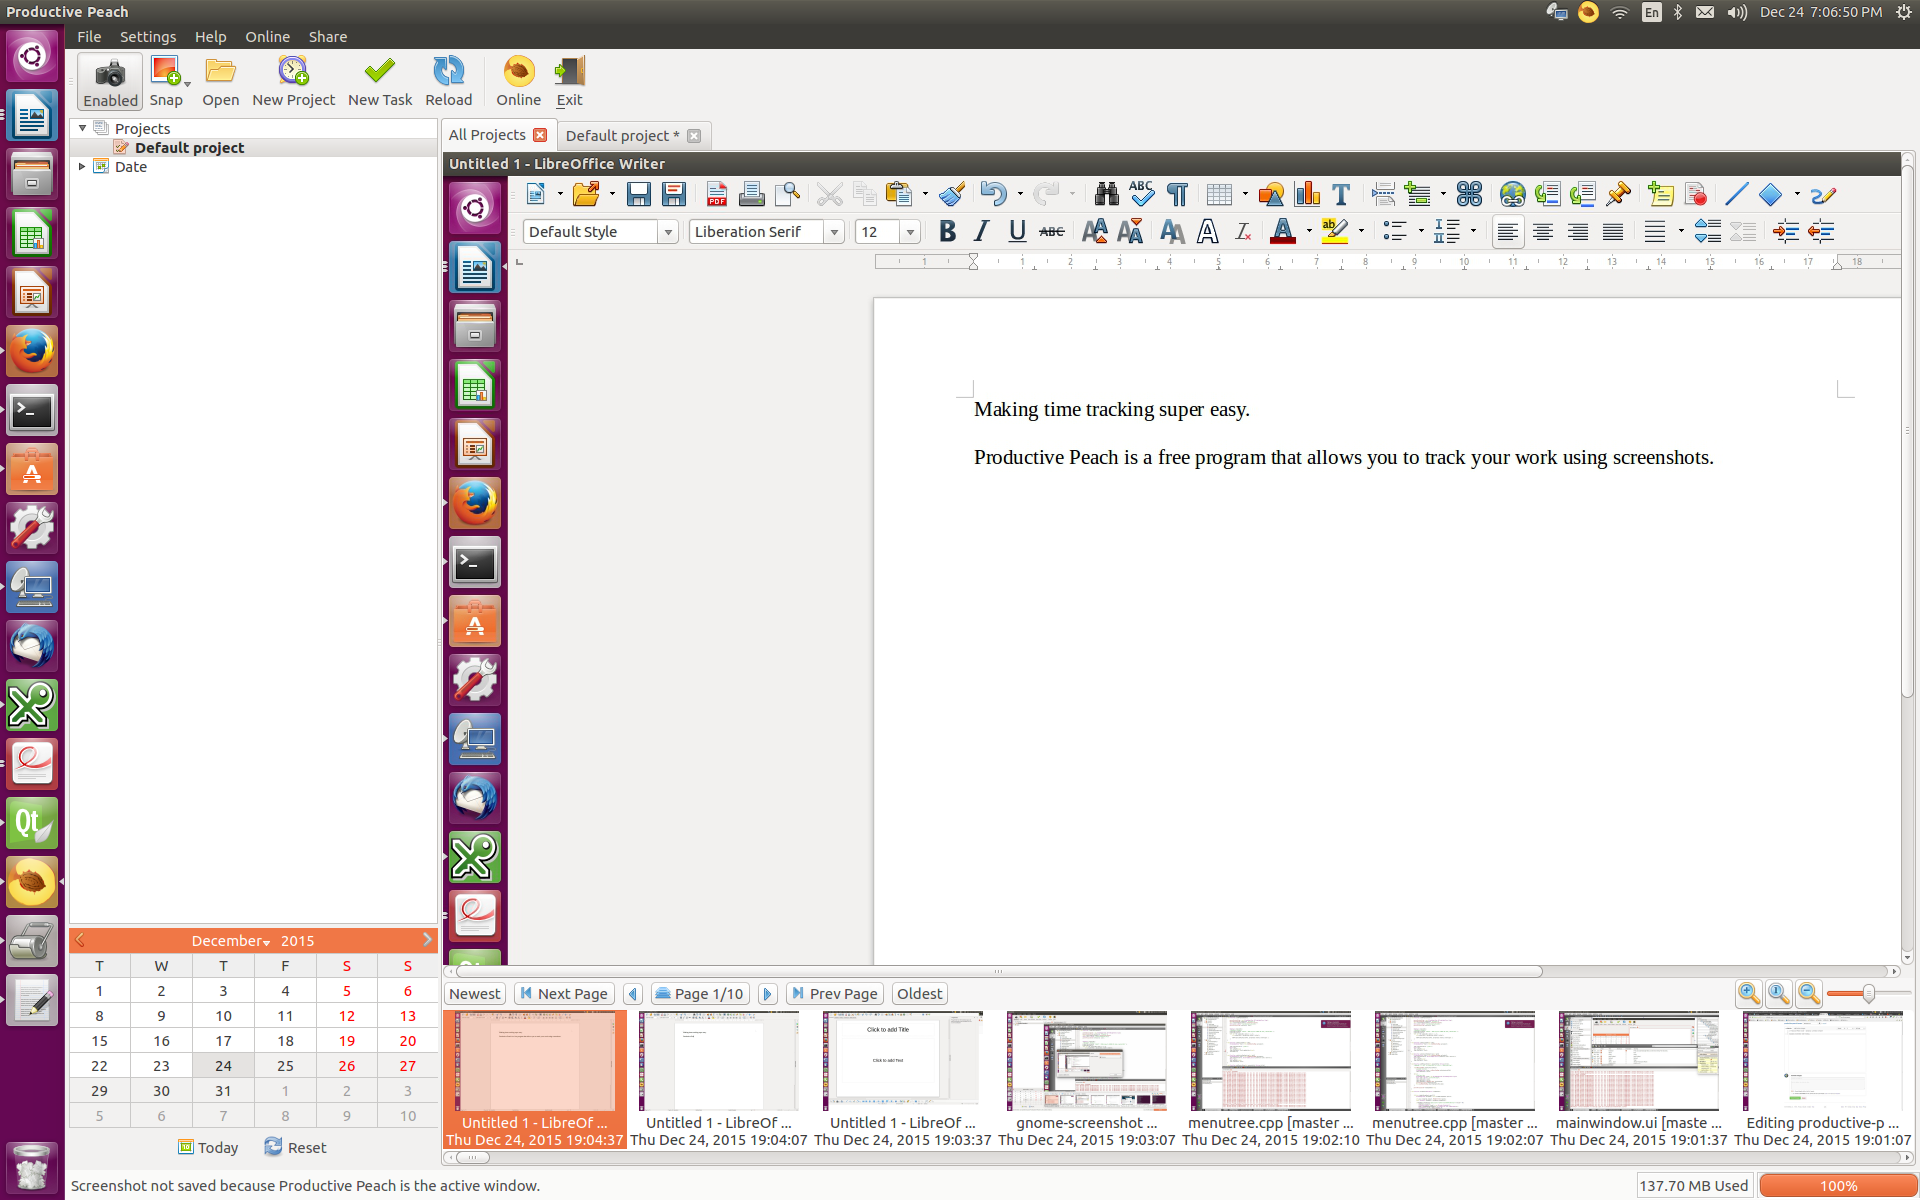This screenshot has height=1200, width=1920.
Task: Launch Firefox from the Ubuntu dock
Action: pyautogui.click(x=32, y=352)
